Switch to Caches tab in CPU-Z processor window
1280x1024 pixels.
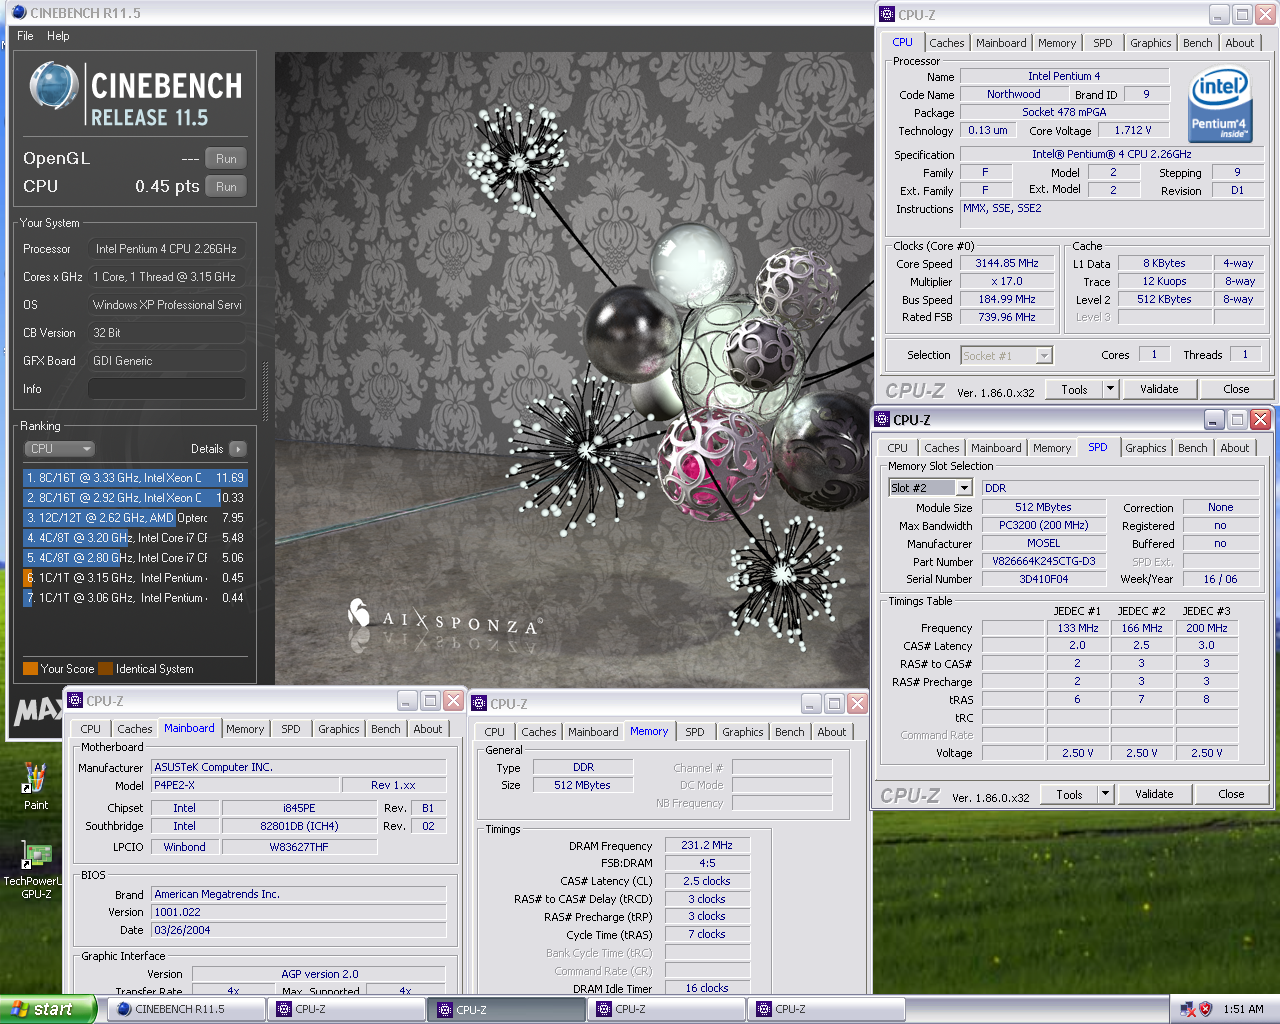pos(947,43)
